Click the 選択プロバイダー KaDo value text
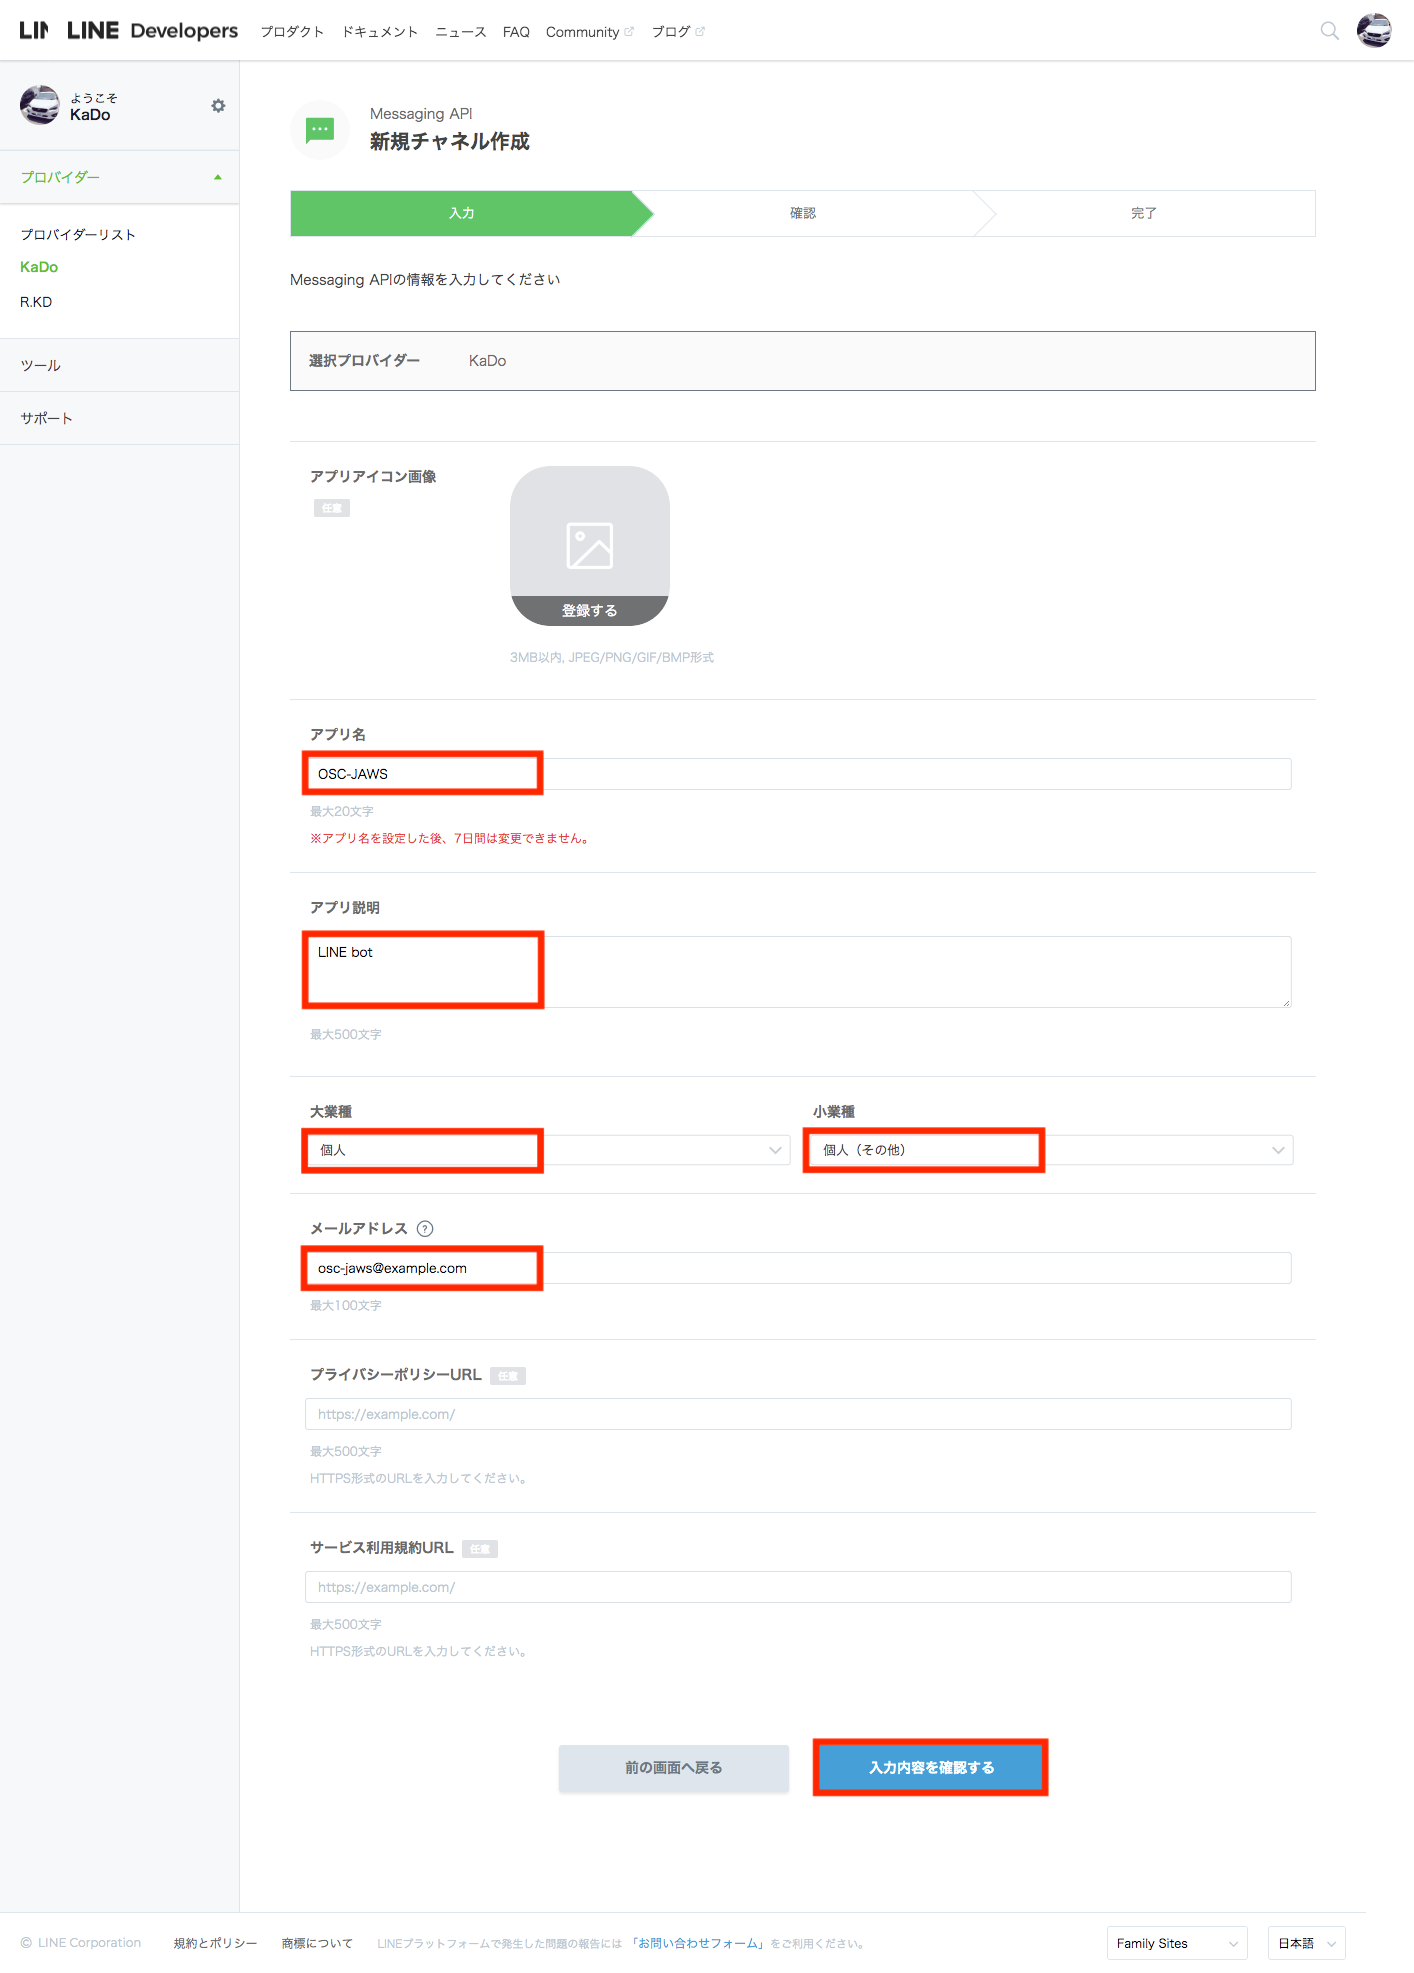Viewport: 1414px width, 1973px height. click(x=487, y=361)
